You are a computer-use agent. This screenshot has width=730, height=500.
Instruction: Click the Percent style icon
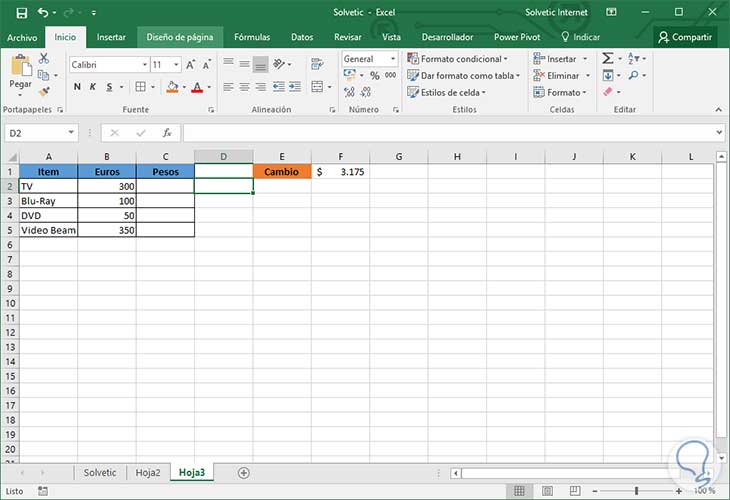(375, 75)
